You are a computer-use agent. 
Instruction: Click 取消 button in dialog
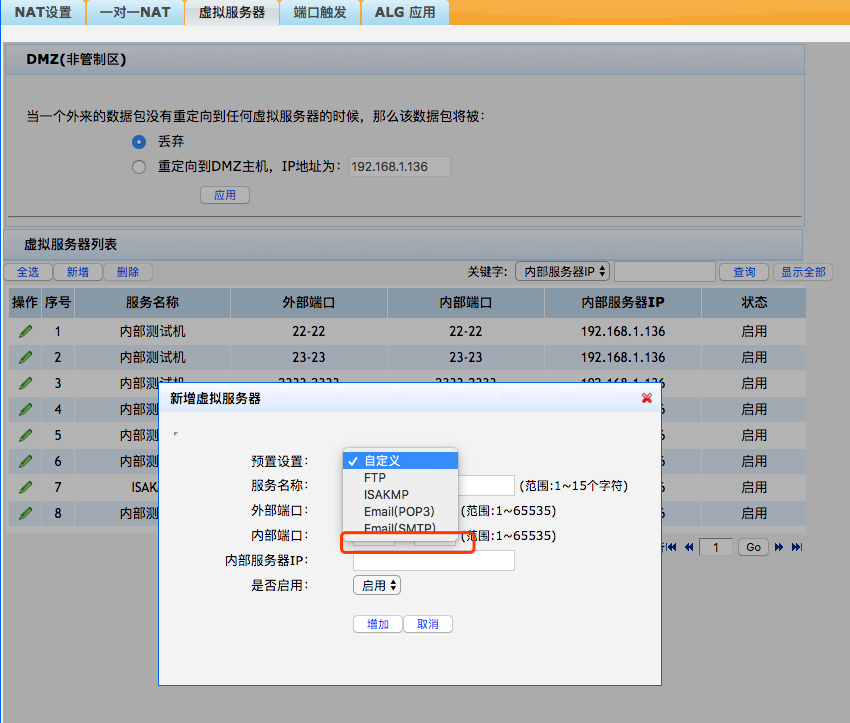coord(428,624)
